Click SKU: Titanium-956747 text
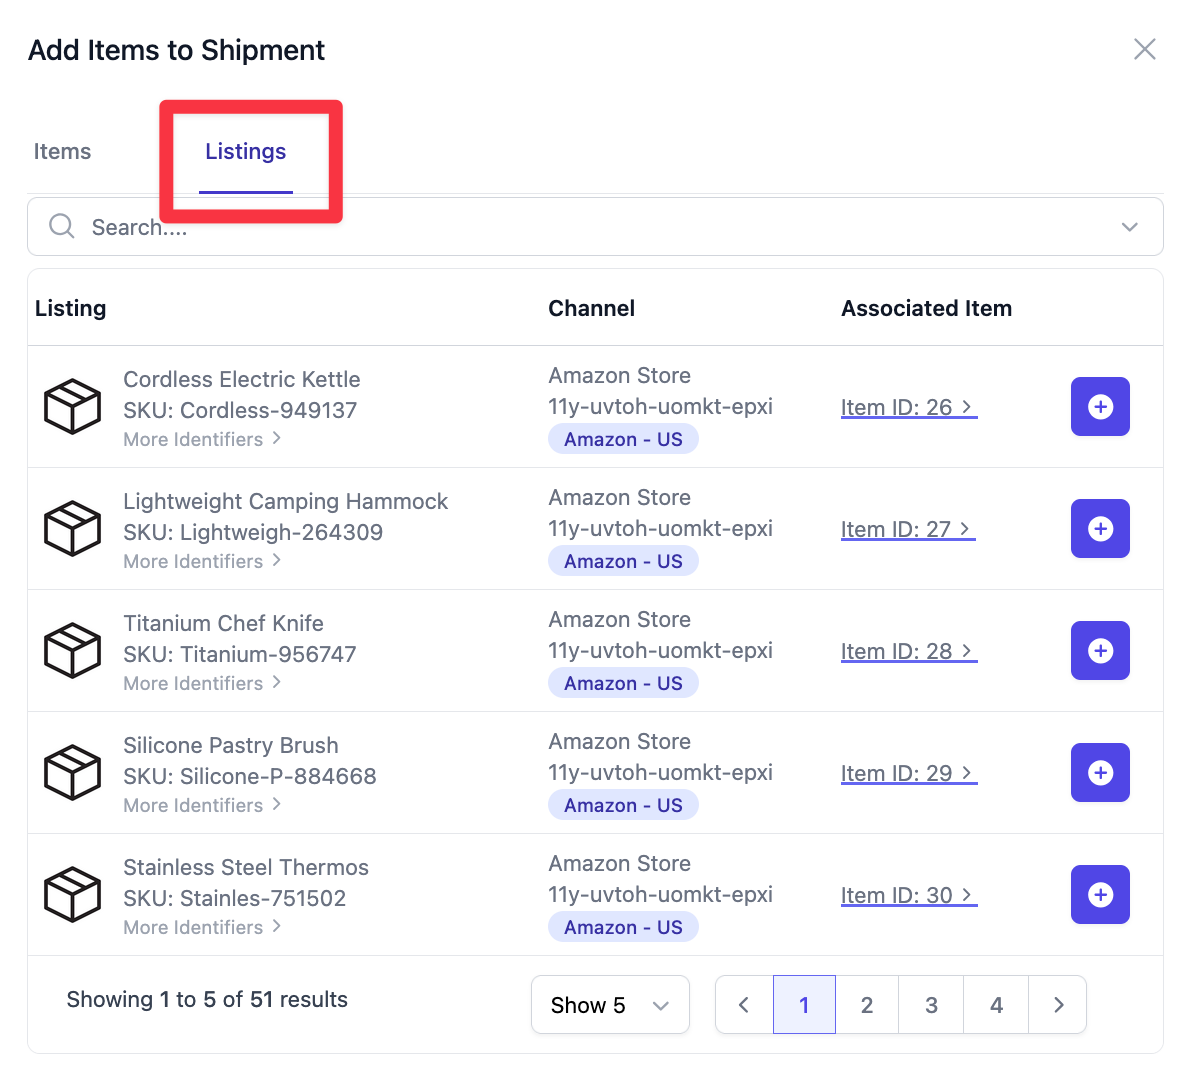The width and height of the screenshot is (1188, 1078). (240, 655)
